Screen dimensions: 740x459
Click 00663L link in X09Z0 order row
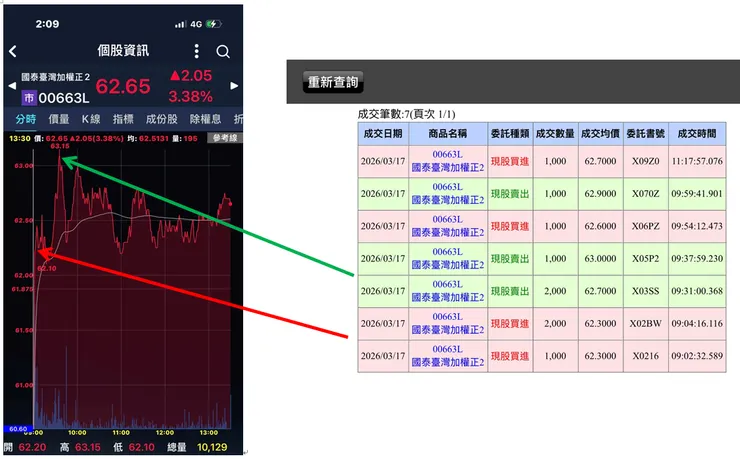tap(447, 154)
